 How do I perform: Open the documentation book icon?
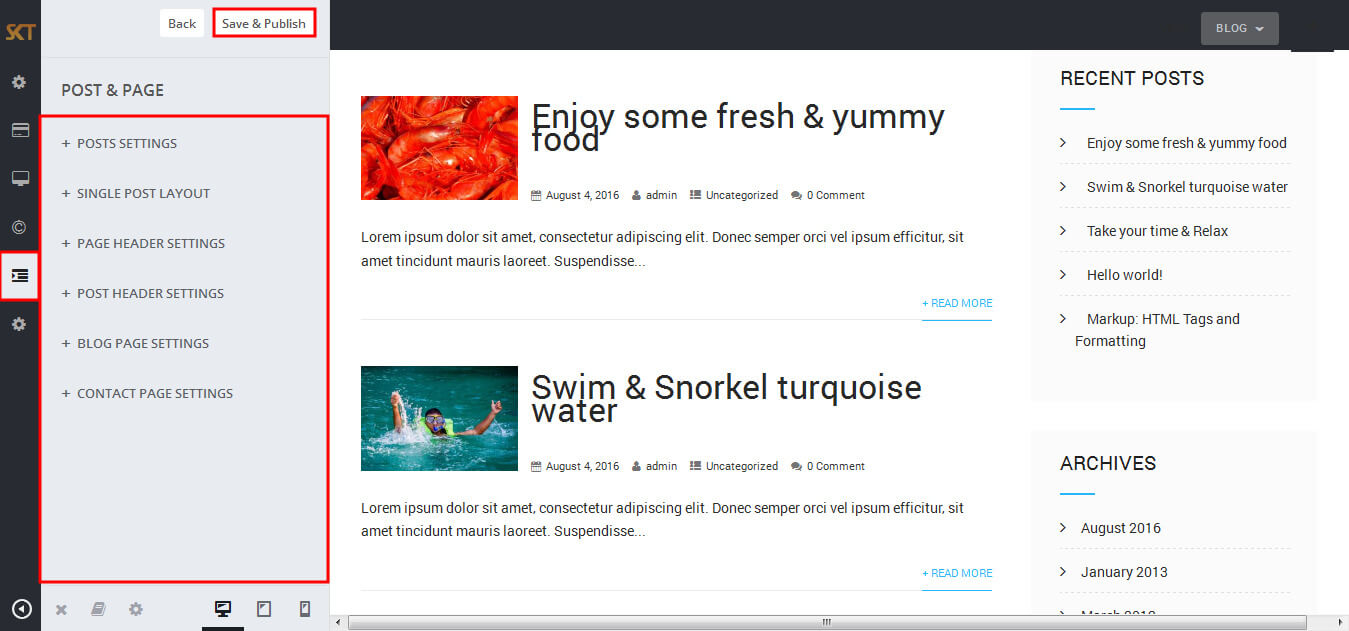(x=98, y=609)
